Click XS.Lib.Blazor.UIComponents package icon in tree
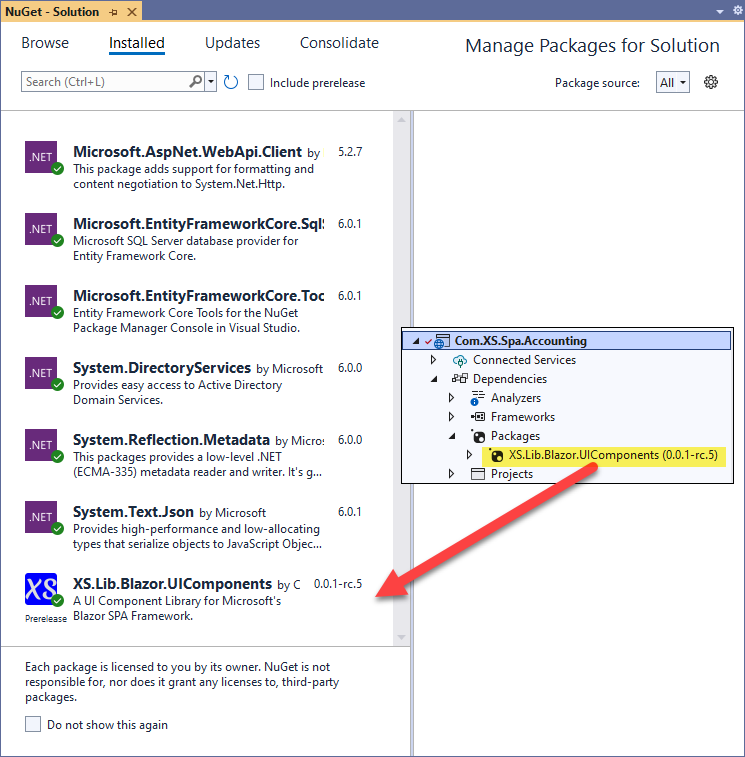The image size is (745, 757). coord(496,455)
